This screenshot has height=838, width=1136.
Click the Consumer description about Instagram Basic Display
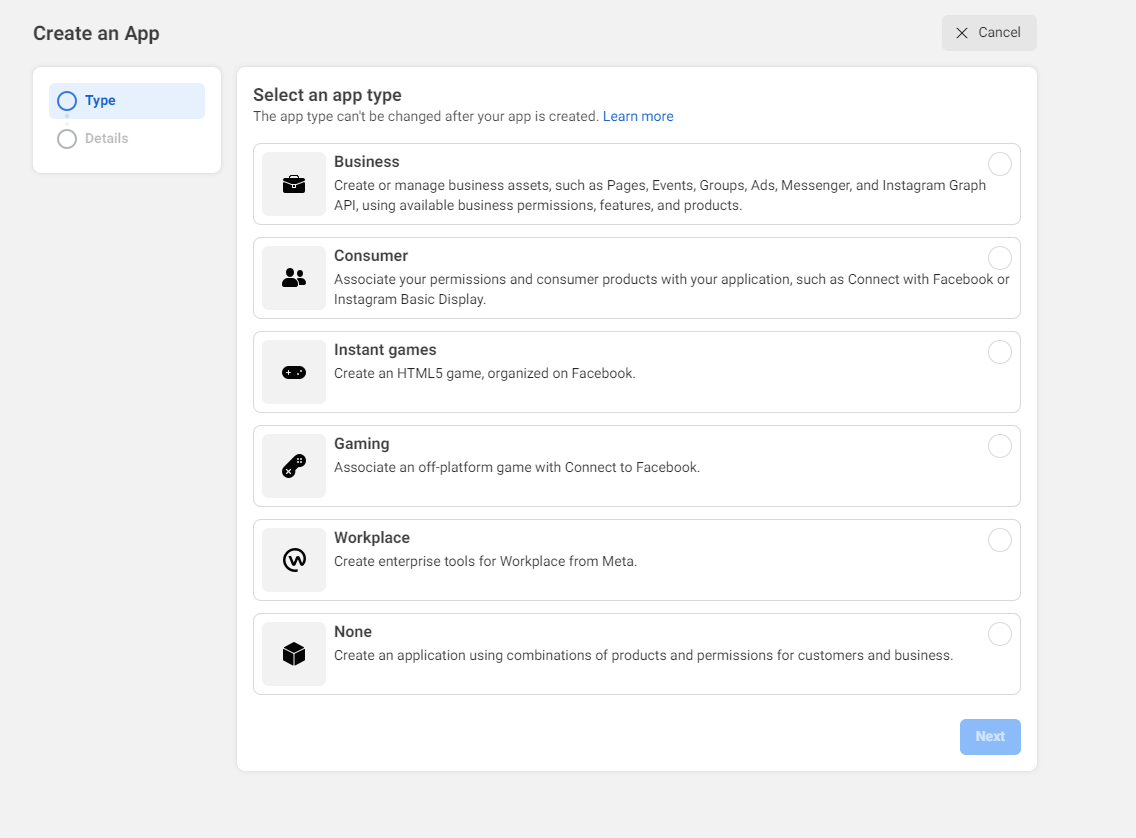(672, 290)
